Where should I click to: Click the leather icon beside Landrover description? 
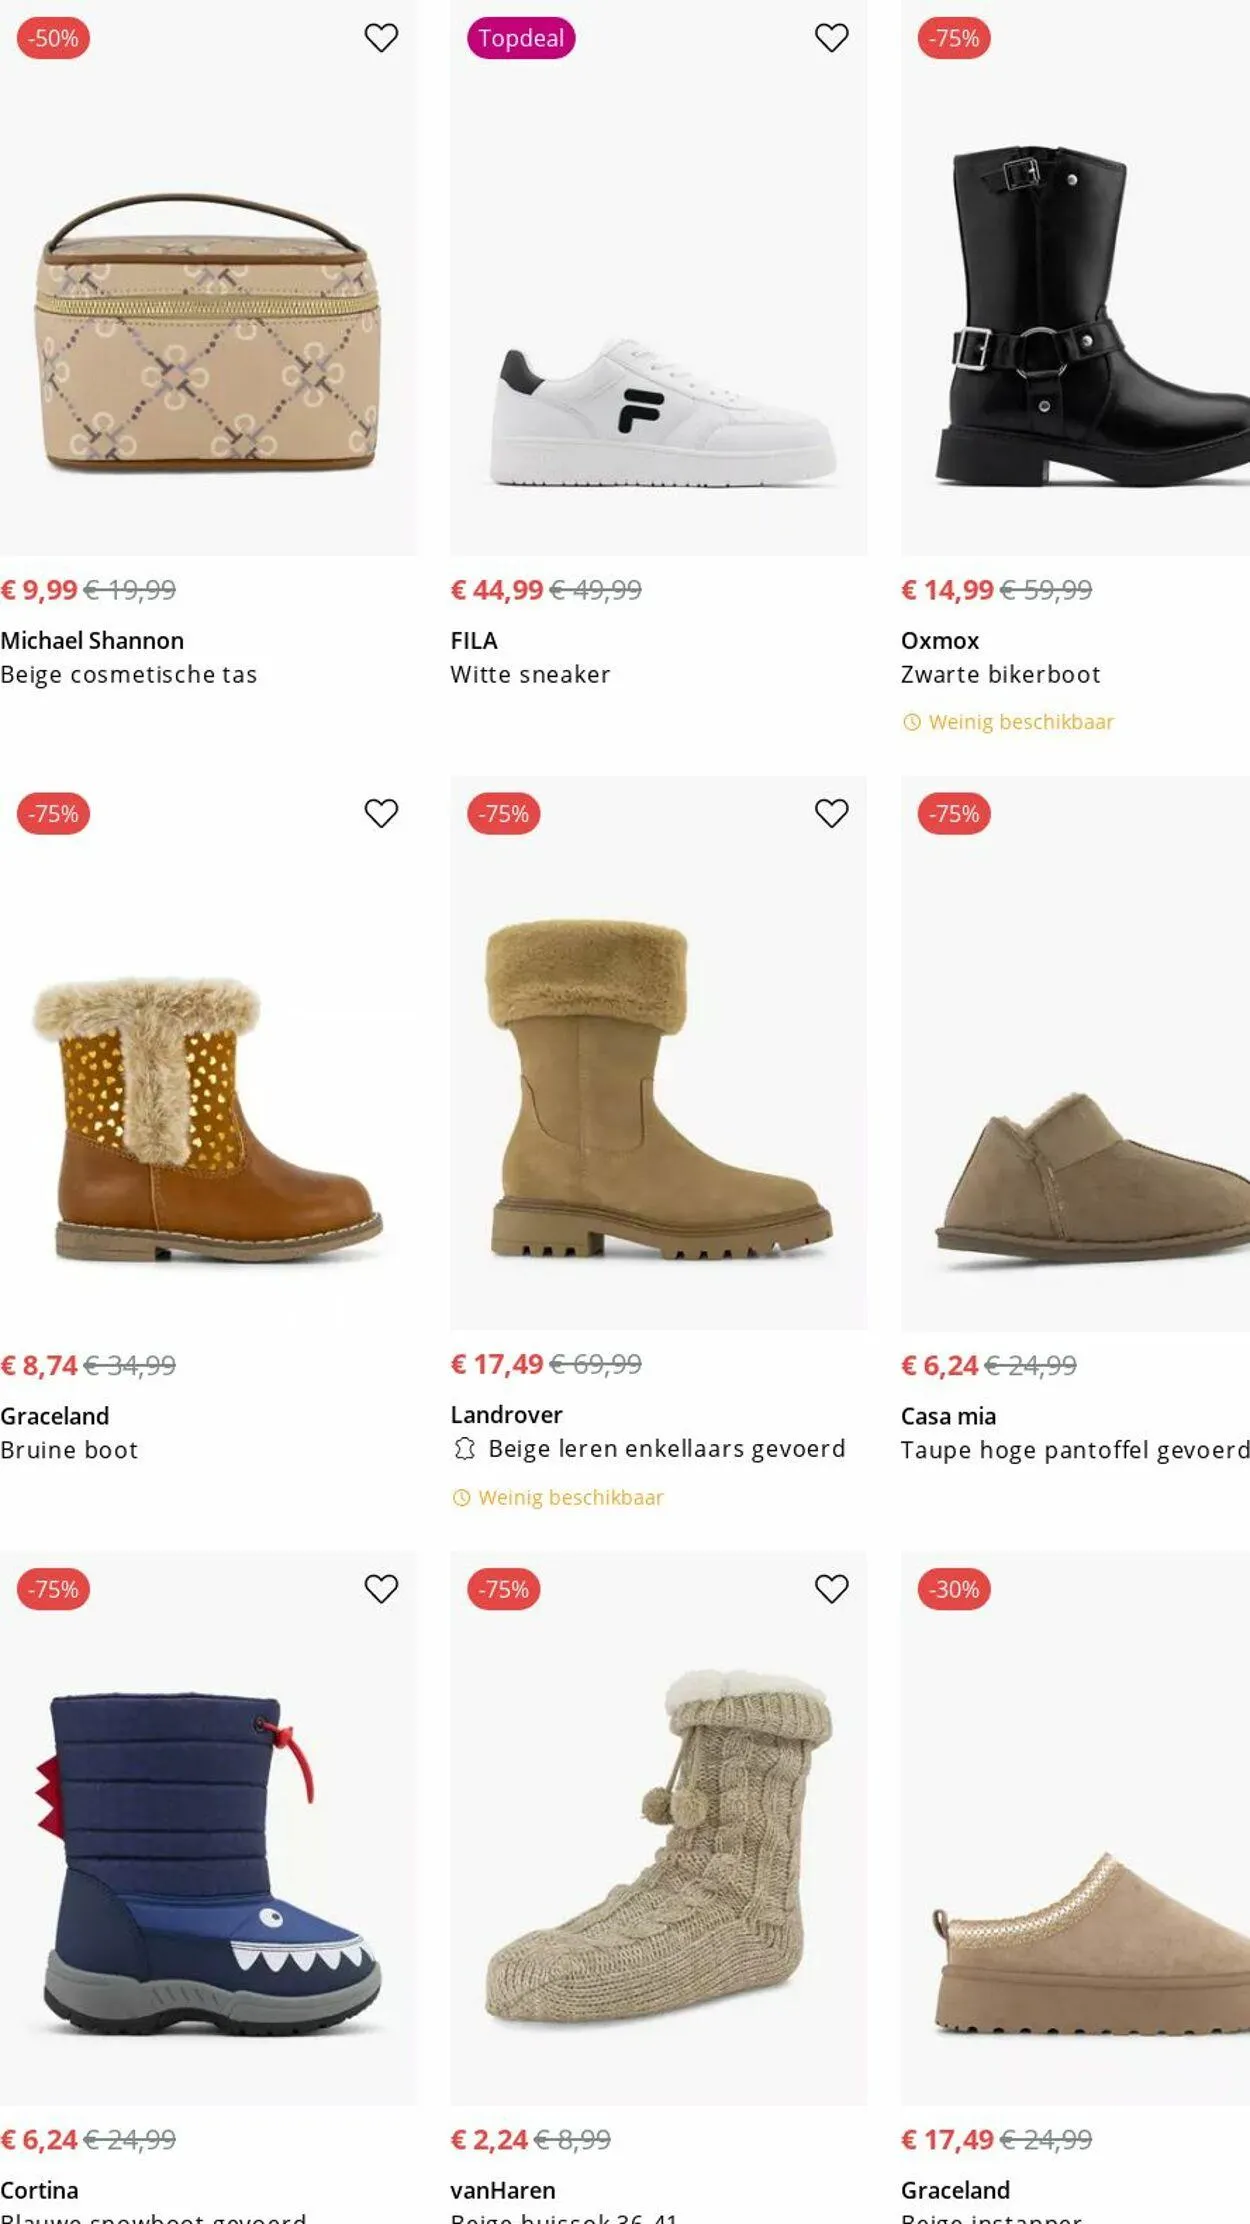point(464,1448)
